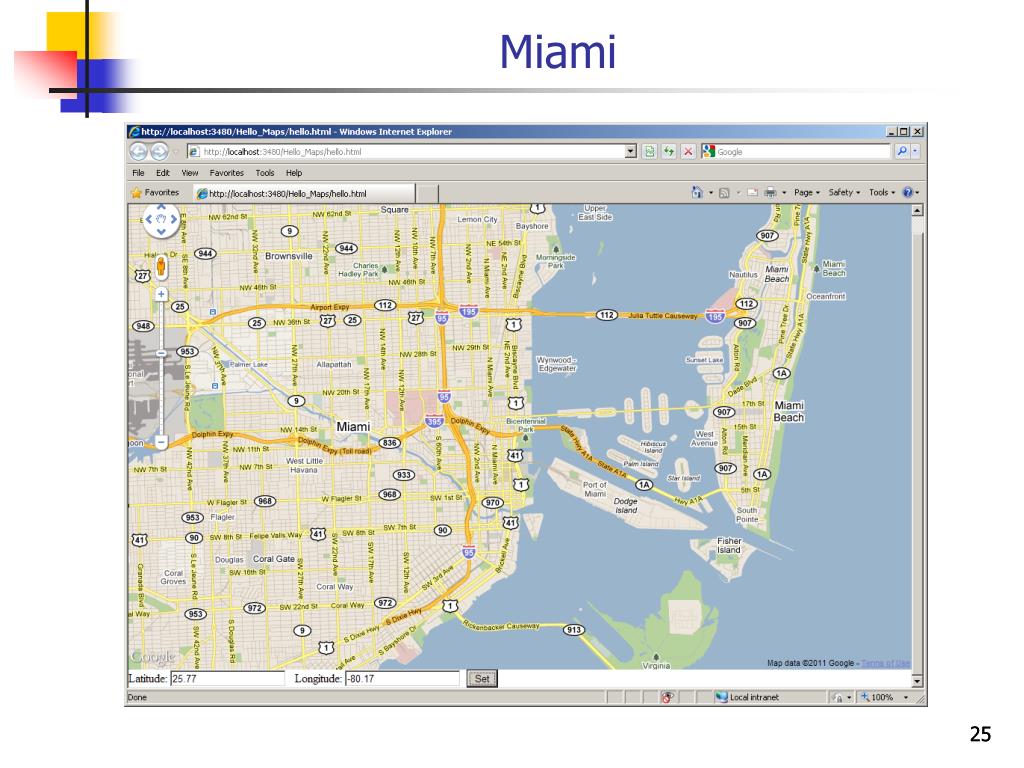This screenshot has width=1024, height=768.
Task: Click the Virginia Key park marker
Action: 656,657
